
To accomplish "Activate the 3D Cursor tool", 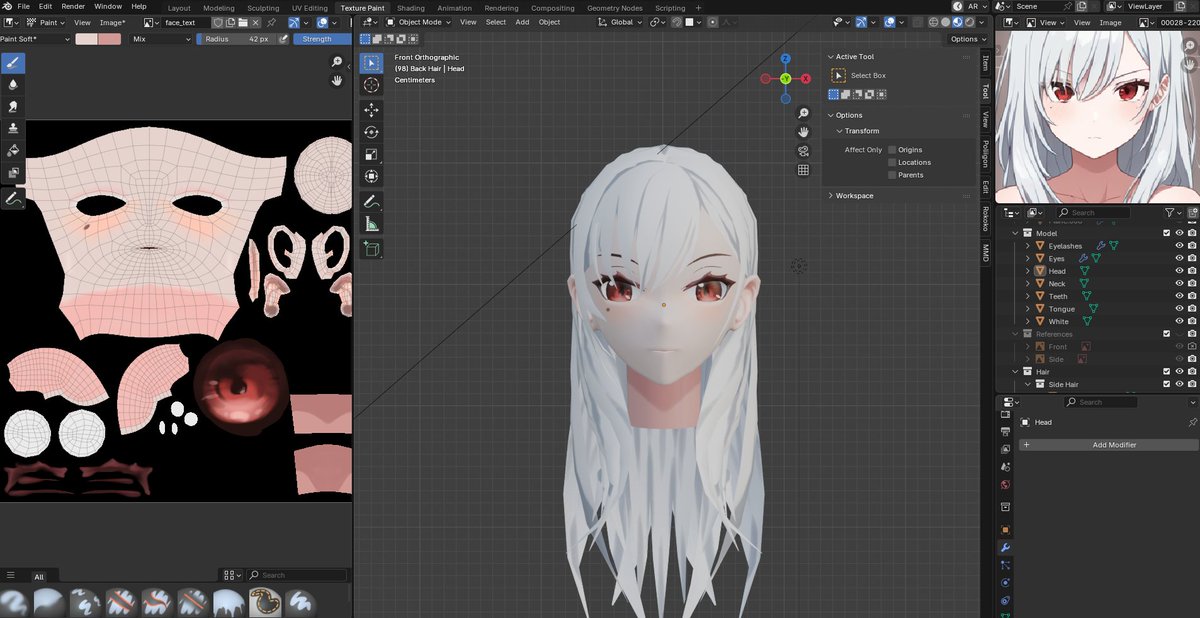I will (371, 86).
